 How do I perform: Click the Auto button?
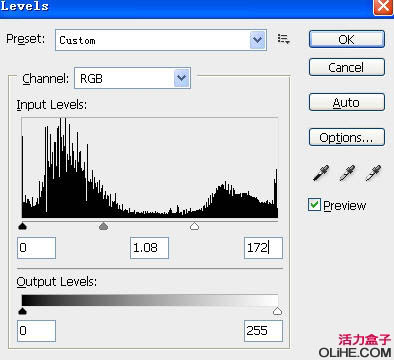tap(347, 102)
